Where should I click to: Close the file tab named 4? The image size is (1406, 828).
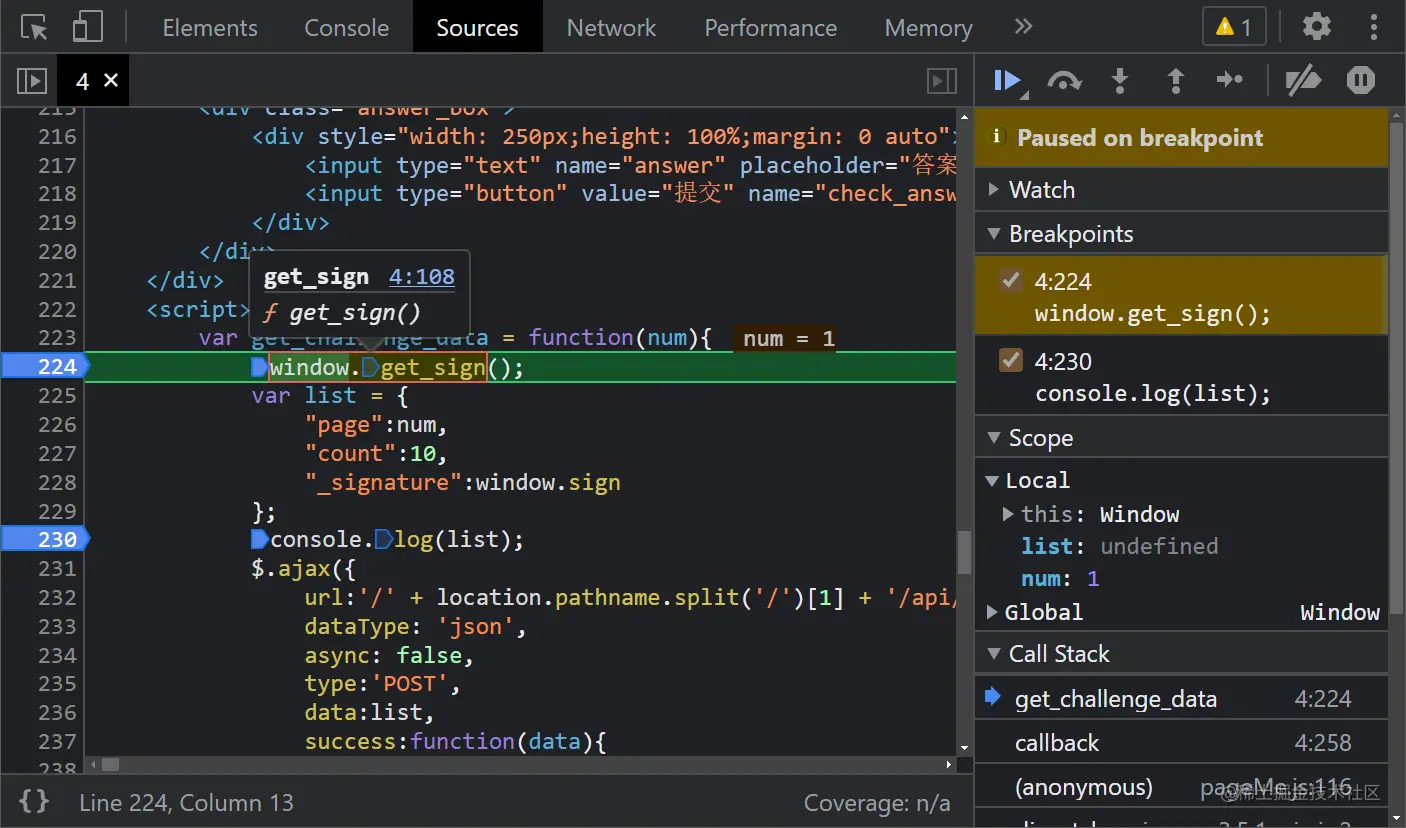[x=111, y=80]
